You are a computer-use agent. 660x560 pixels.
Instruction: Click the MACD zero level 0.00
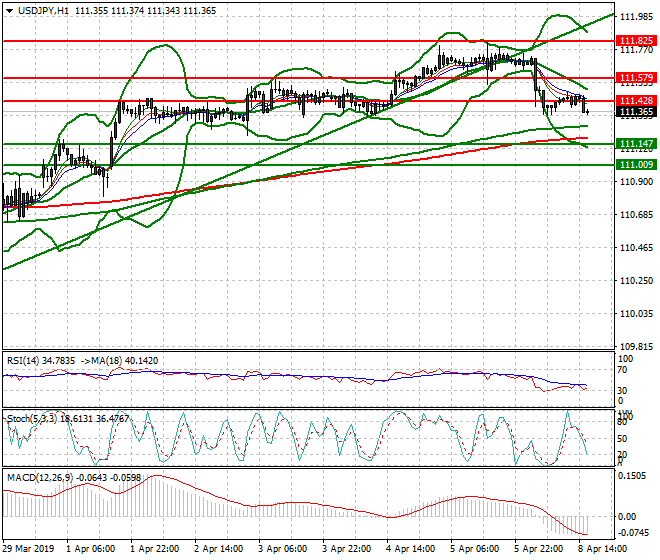pyautogui.click(x=627, y=516)
